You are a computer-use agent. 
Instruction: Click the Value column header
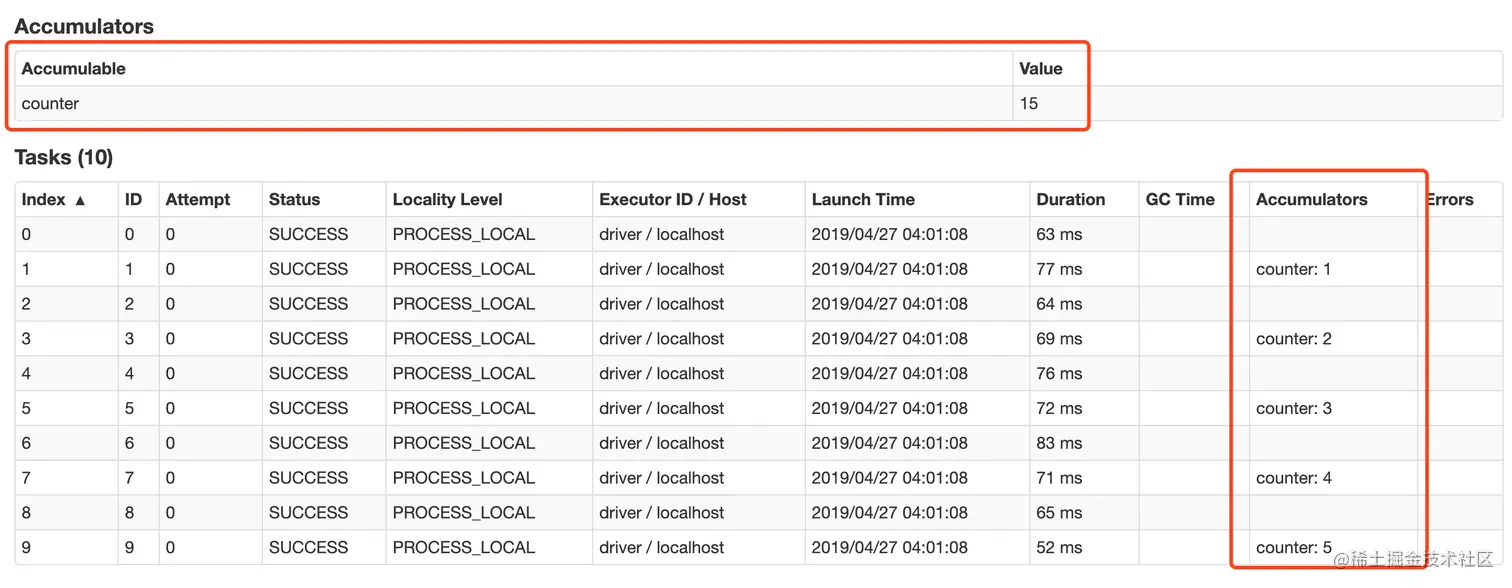[x=1041, y=68]
